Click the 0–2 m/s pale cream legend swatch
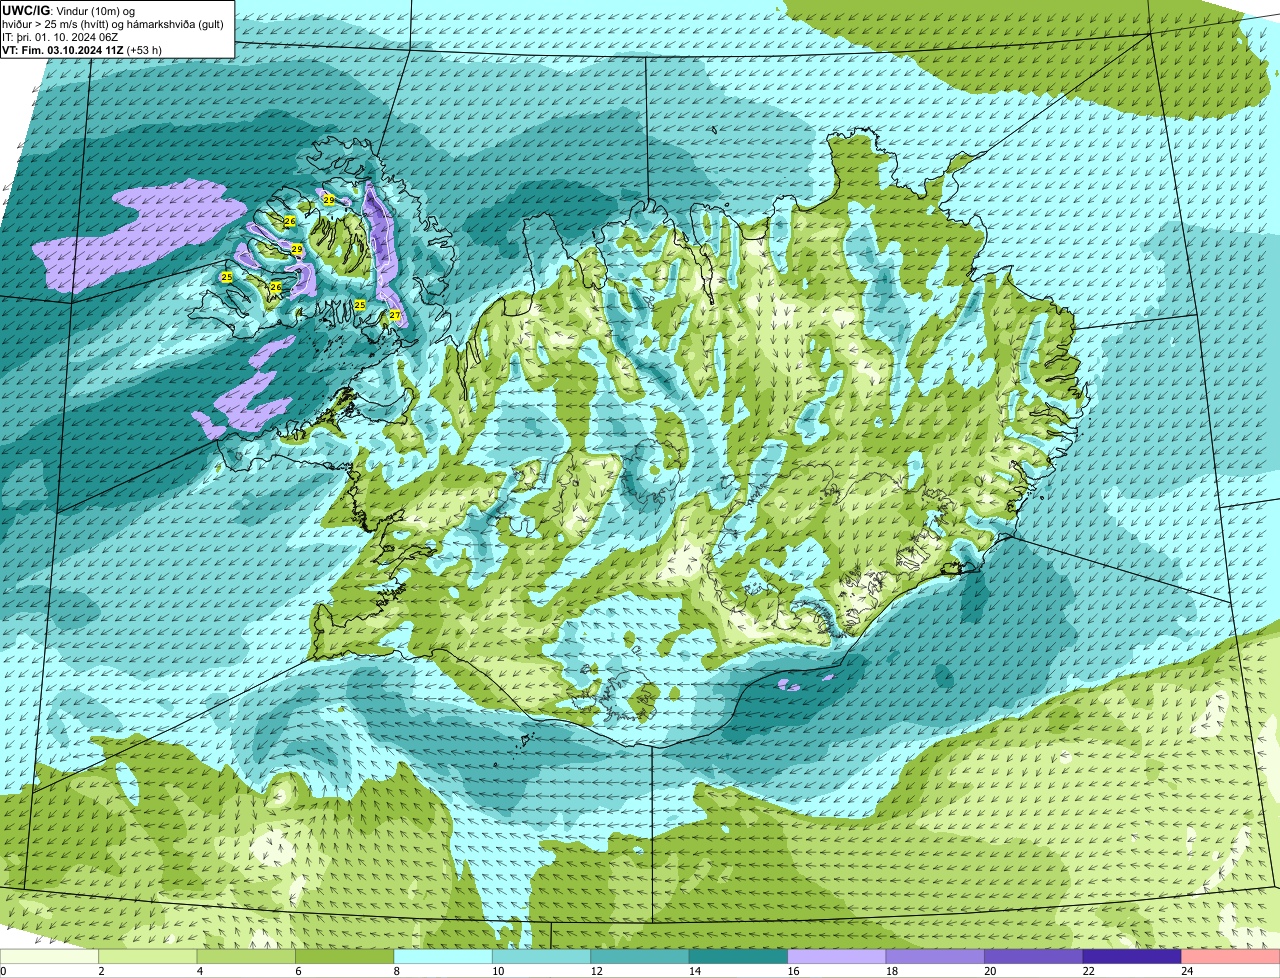1280x978 pixels. (x=50, y=956)
